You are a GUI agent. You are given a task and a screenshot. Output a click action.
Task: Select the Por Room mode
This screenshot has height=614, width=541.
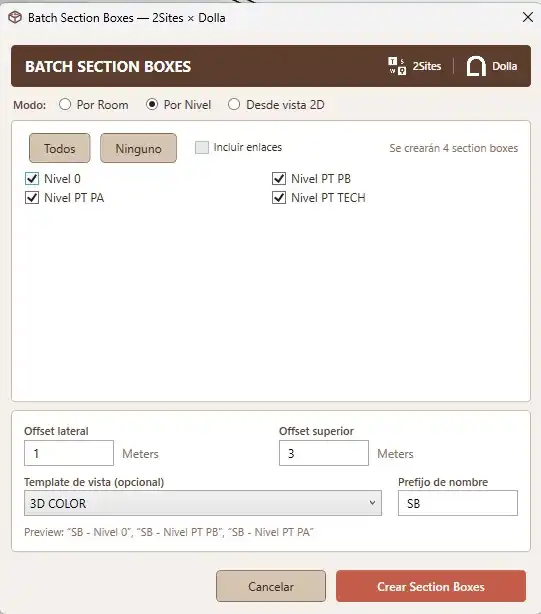pyautogui.click(x=65, y=105)
